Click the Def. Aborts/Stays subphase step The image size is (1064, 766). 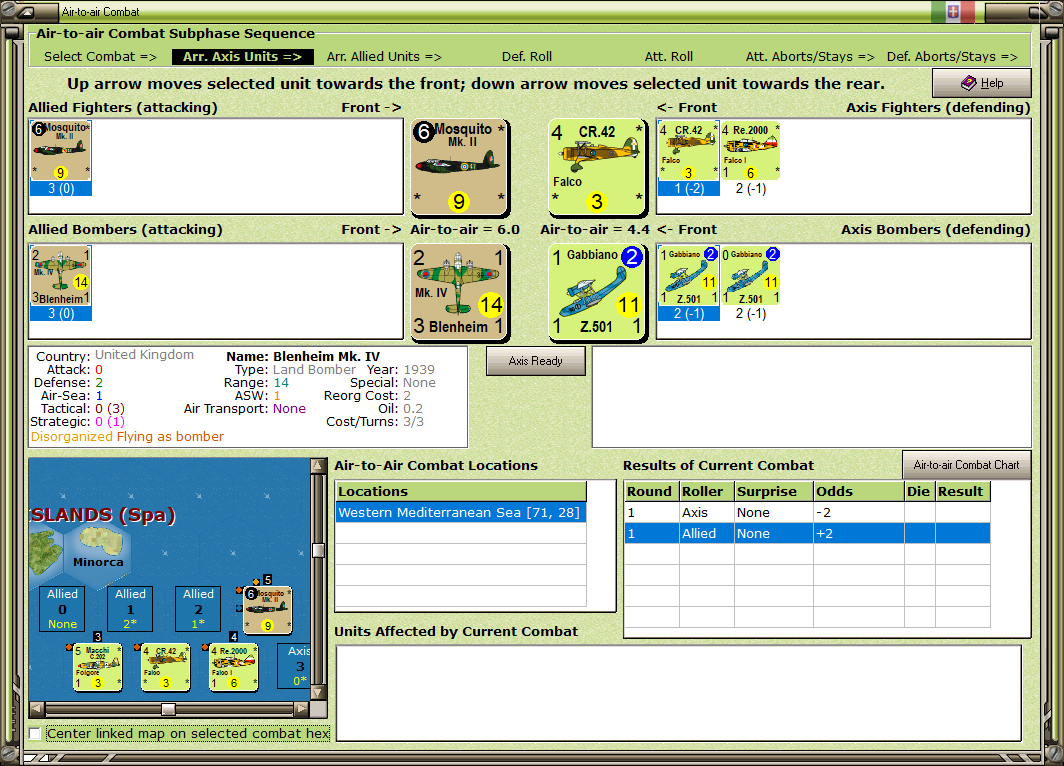(952, 57)
